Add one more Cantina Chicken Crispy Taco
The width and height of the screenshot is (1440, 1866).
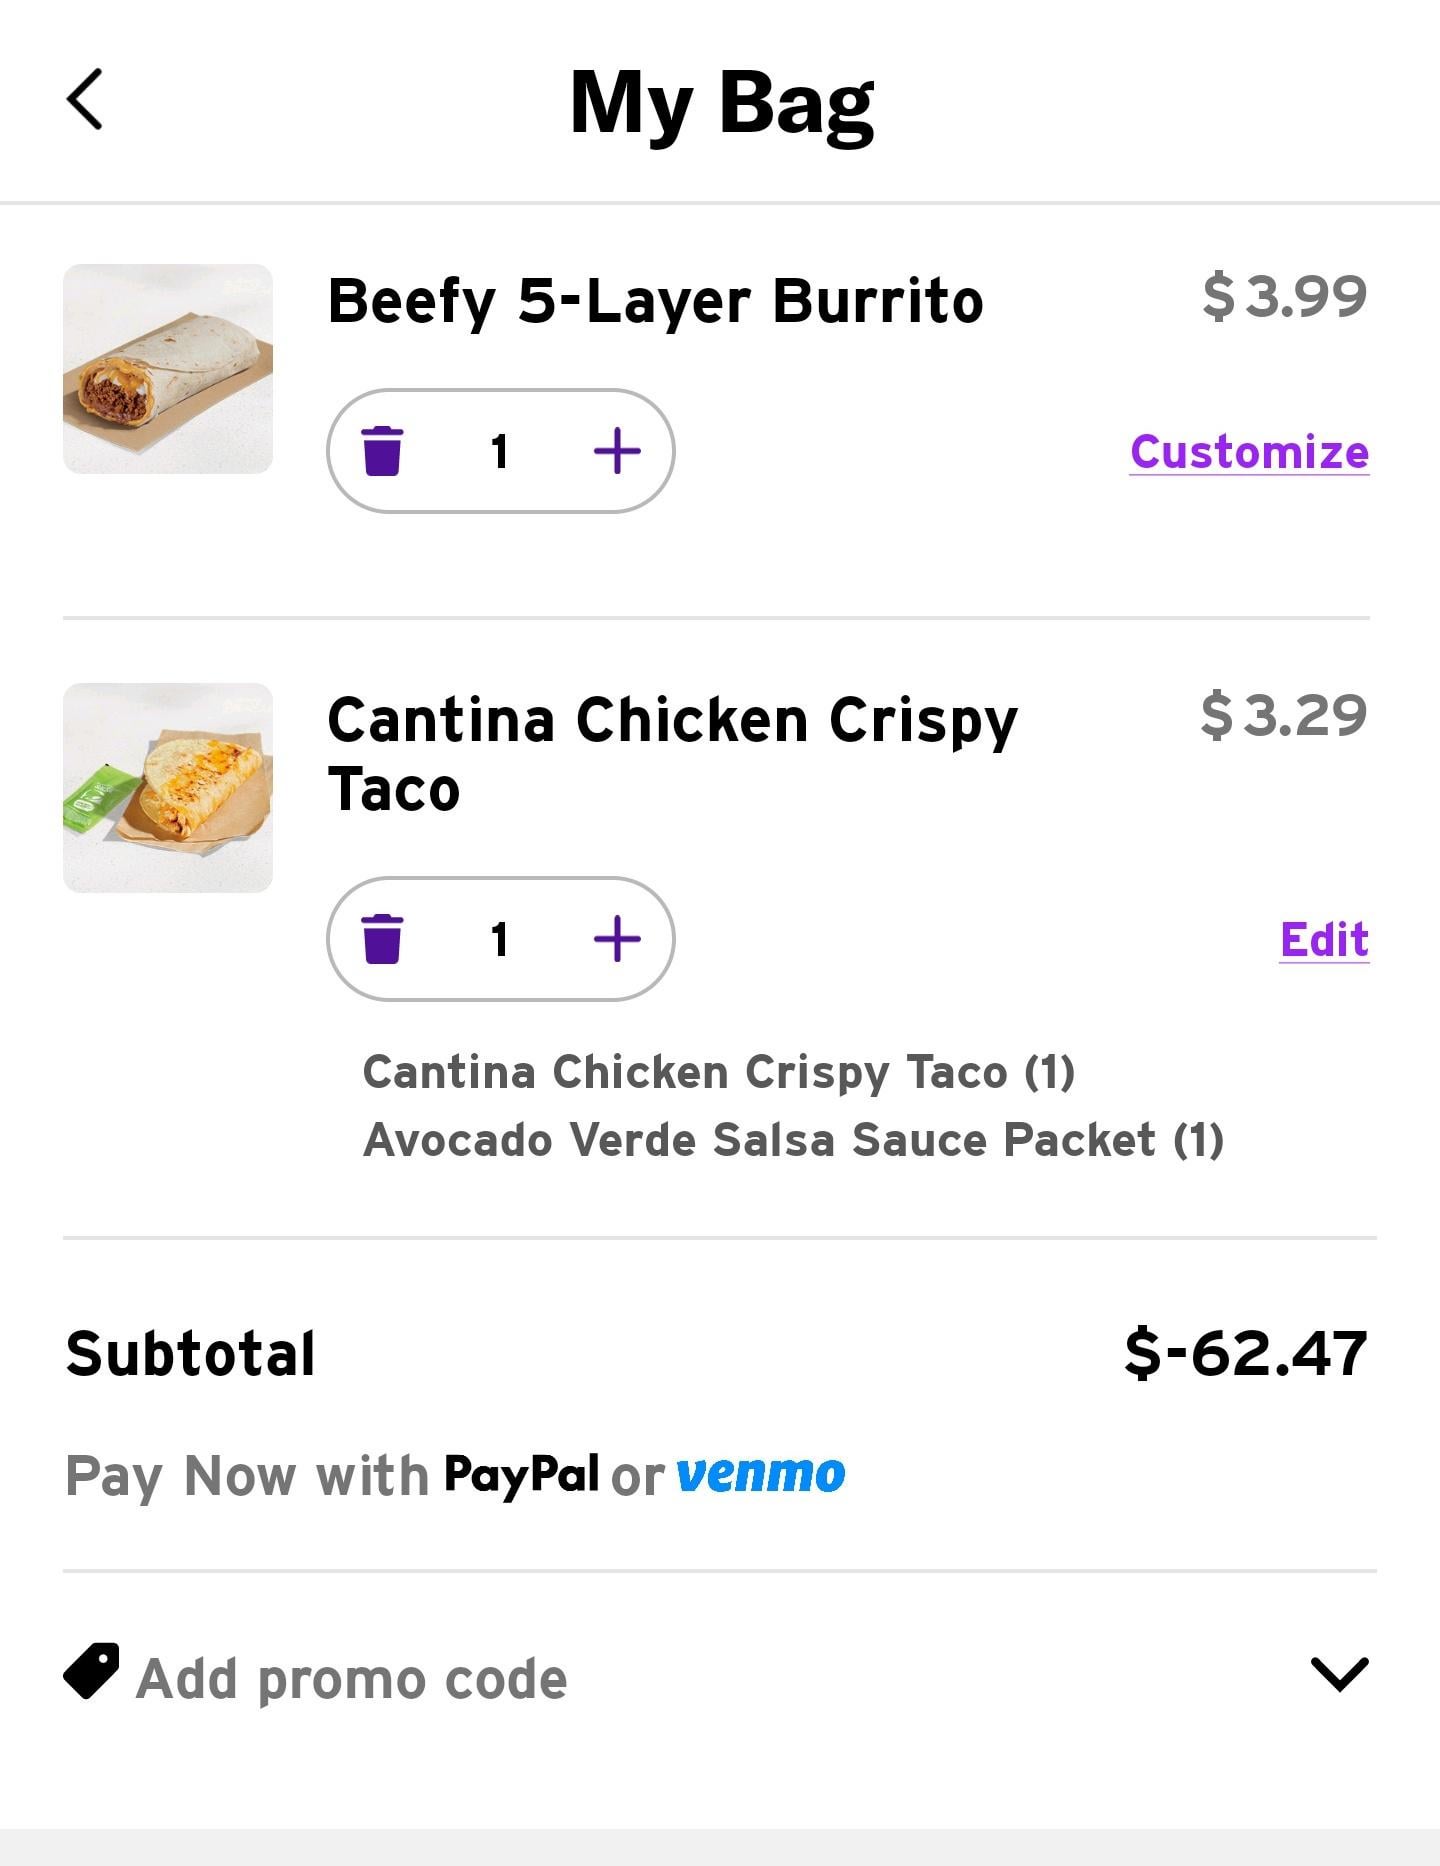[617, 939]
